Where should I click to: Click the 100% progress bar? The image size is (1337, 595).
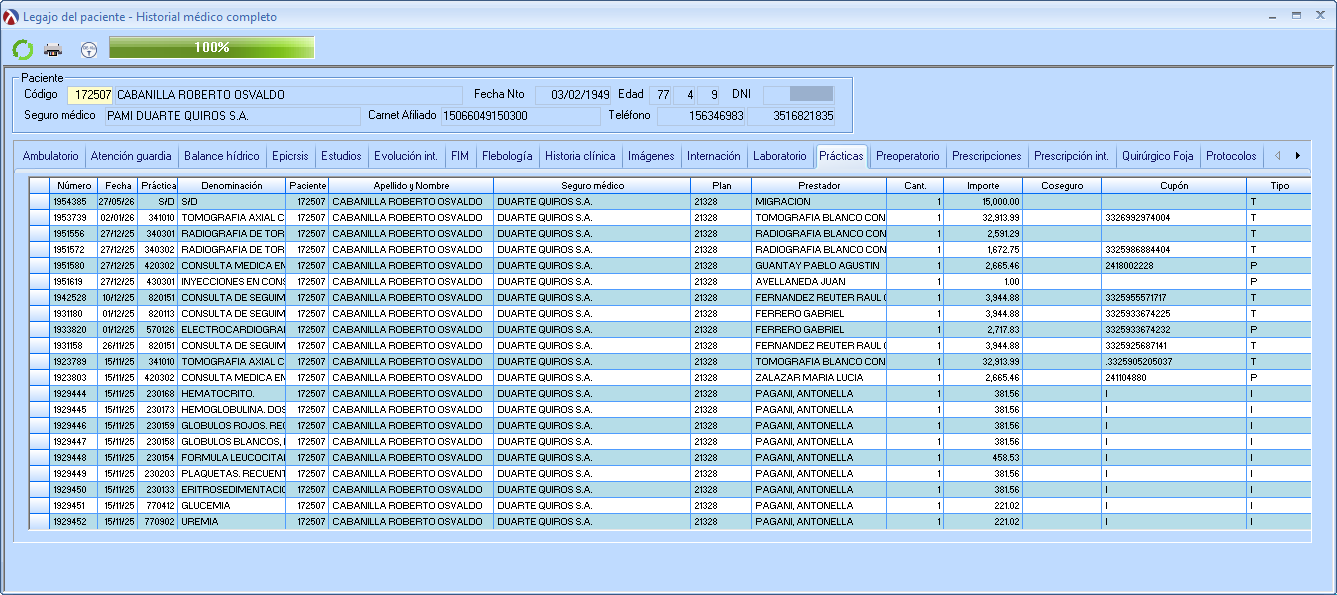(212, 48)
